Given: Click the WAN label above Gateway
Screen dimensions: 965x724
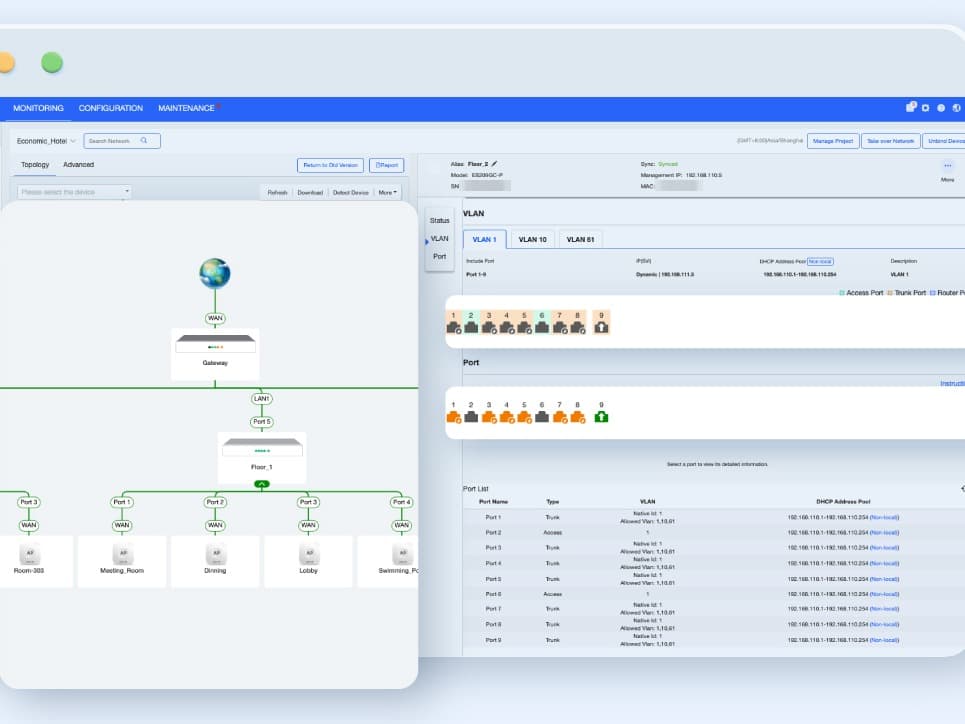Looking at the screenshot, I should [x=215, y=318].
